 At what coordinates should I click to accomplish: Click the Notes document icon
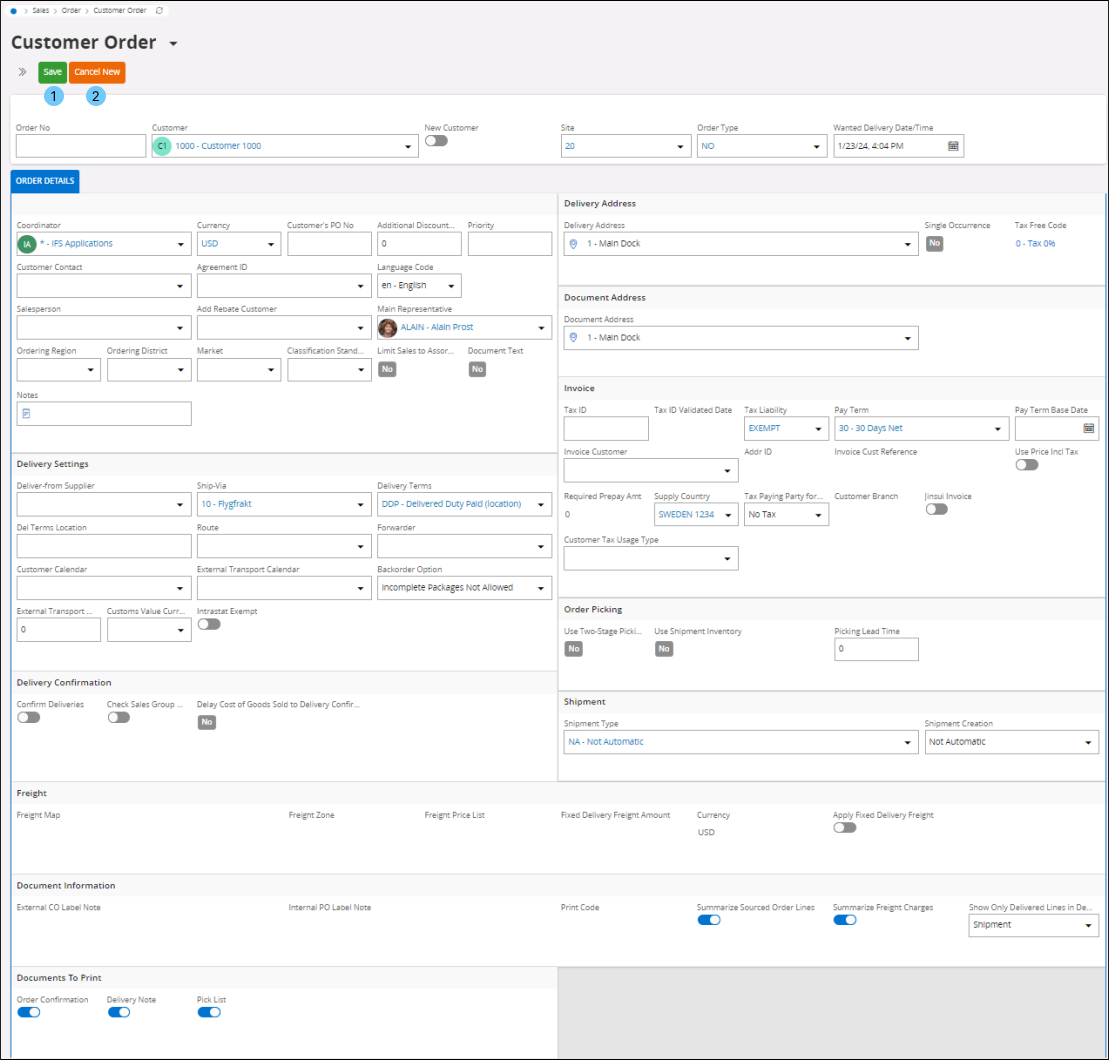(26, 413)
